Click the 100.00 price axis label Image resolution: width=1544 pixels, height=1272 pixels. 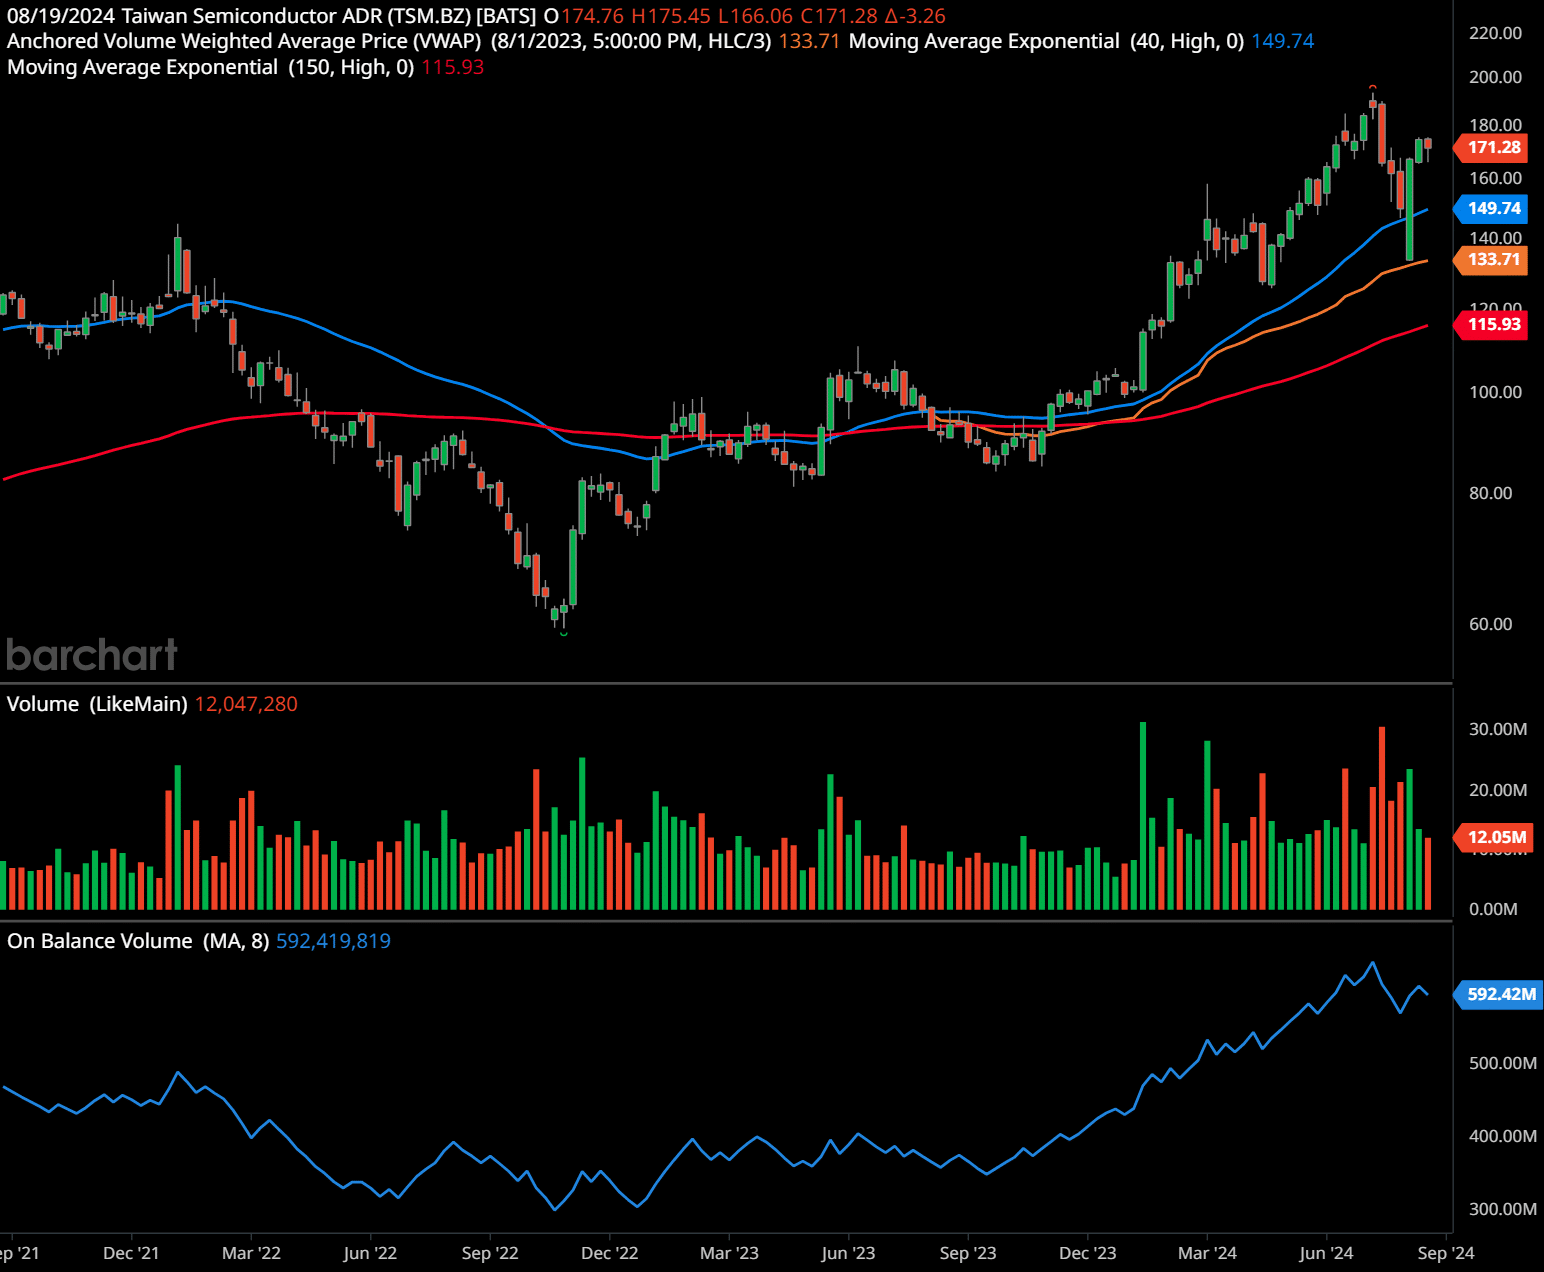[1495, 392]
